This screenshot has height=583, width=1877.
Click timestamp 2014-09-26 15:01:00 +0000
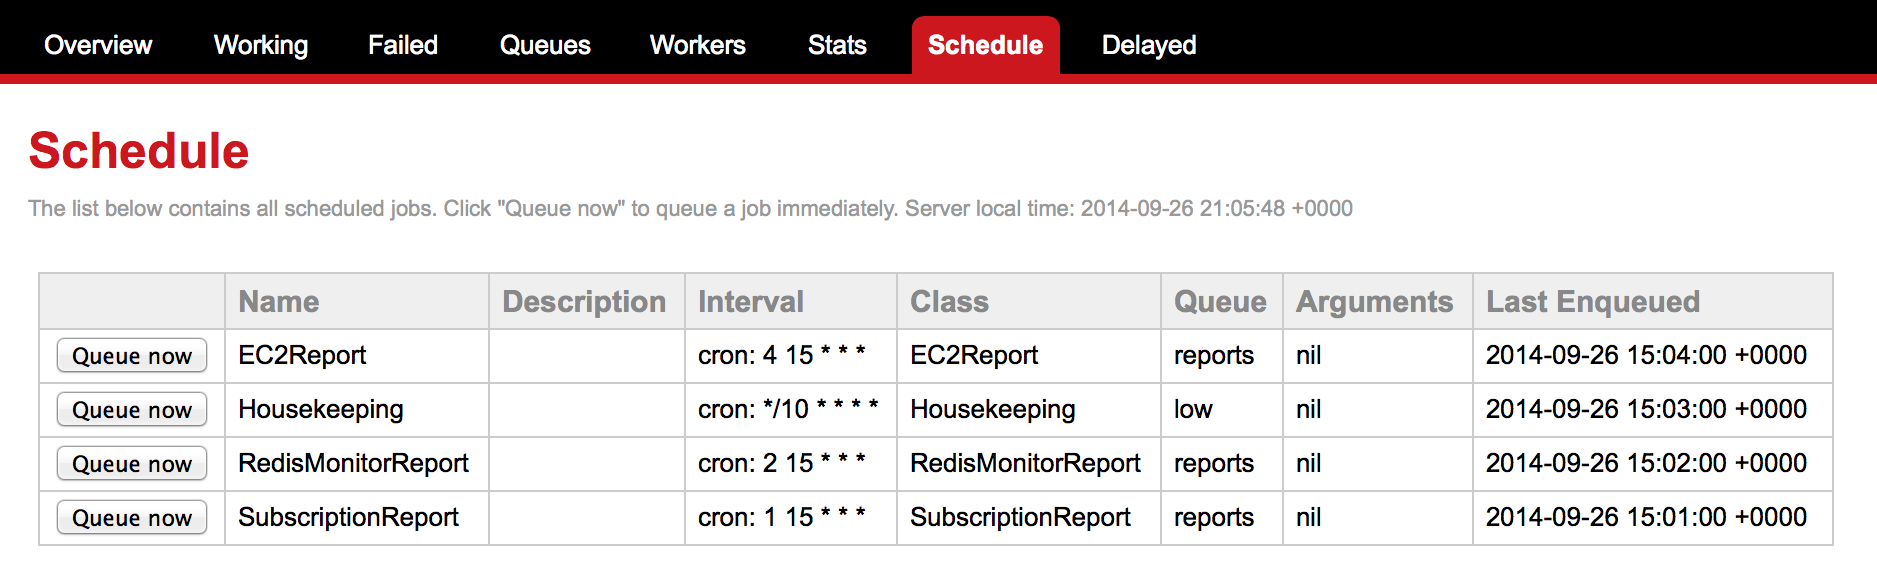coord(1646,517)
